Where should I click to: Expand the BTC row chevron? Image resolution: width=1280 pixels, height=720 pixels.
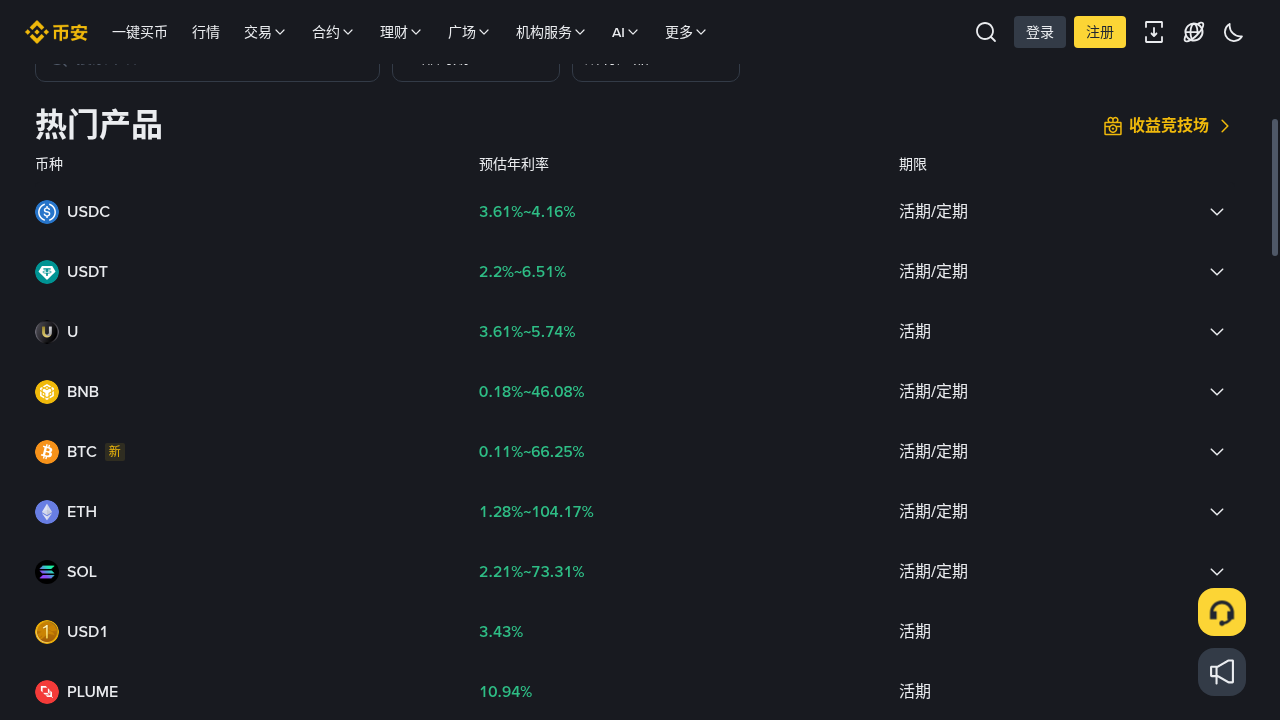click(1217, 452)
